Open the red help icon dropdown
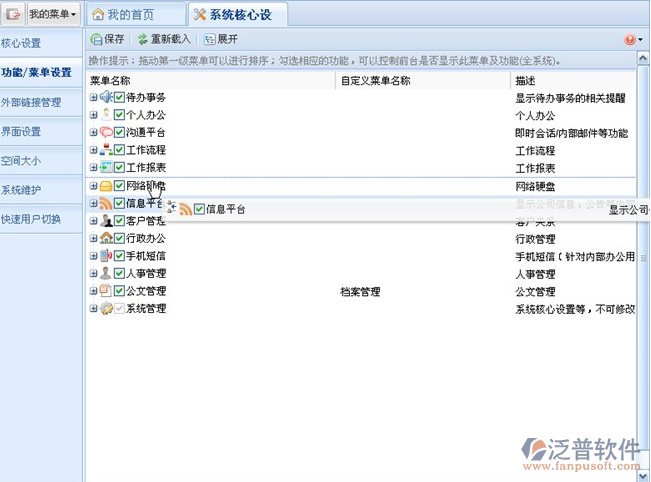651x482 pixels. click(x=633, y=39)
